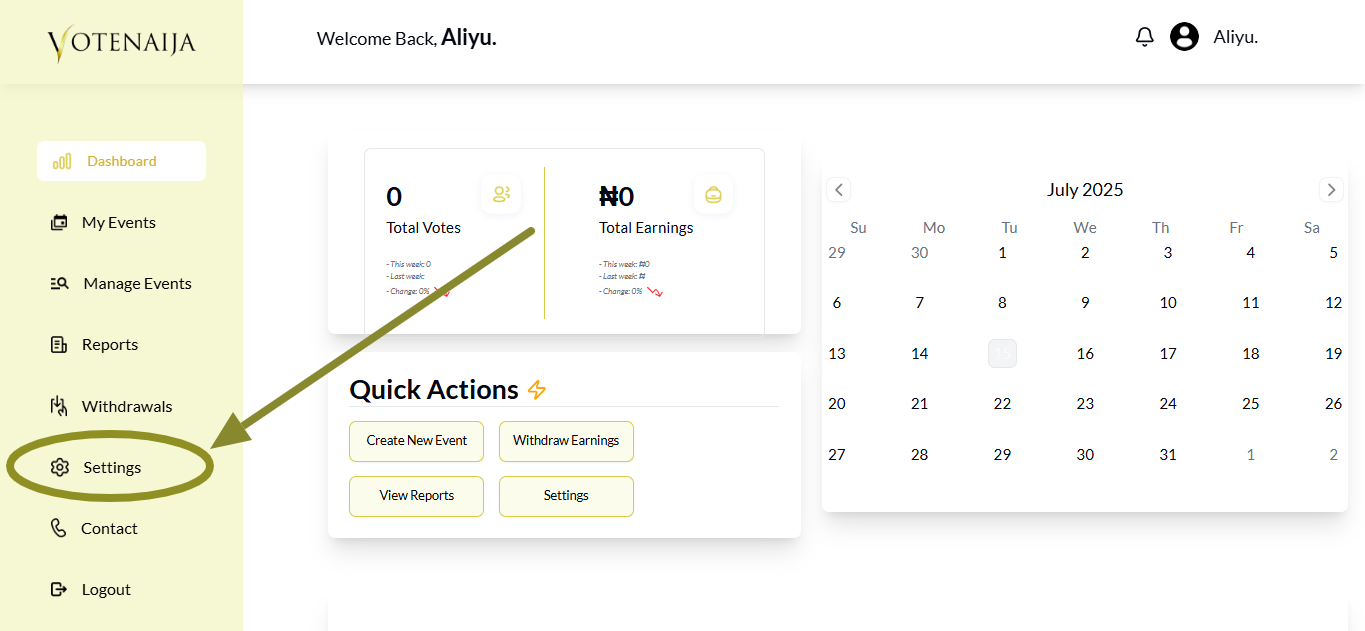Go to previous month in calendar

tap(839, 190)
